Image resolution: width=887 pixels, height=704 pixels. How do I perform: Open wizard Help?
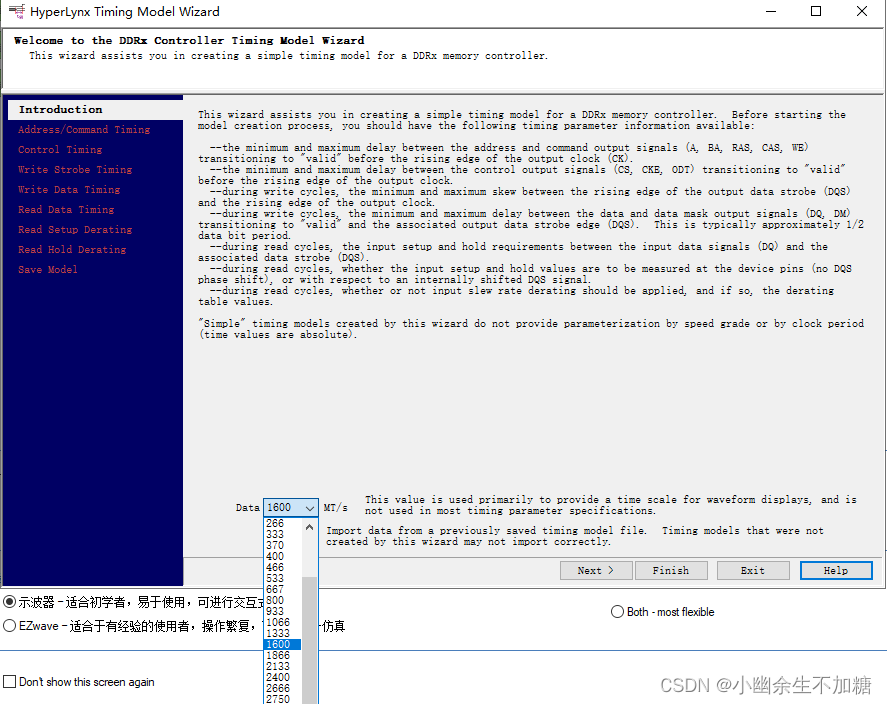[x=836, y=571]
